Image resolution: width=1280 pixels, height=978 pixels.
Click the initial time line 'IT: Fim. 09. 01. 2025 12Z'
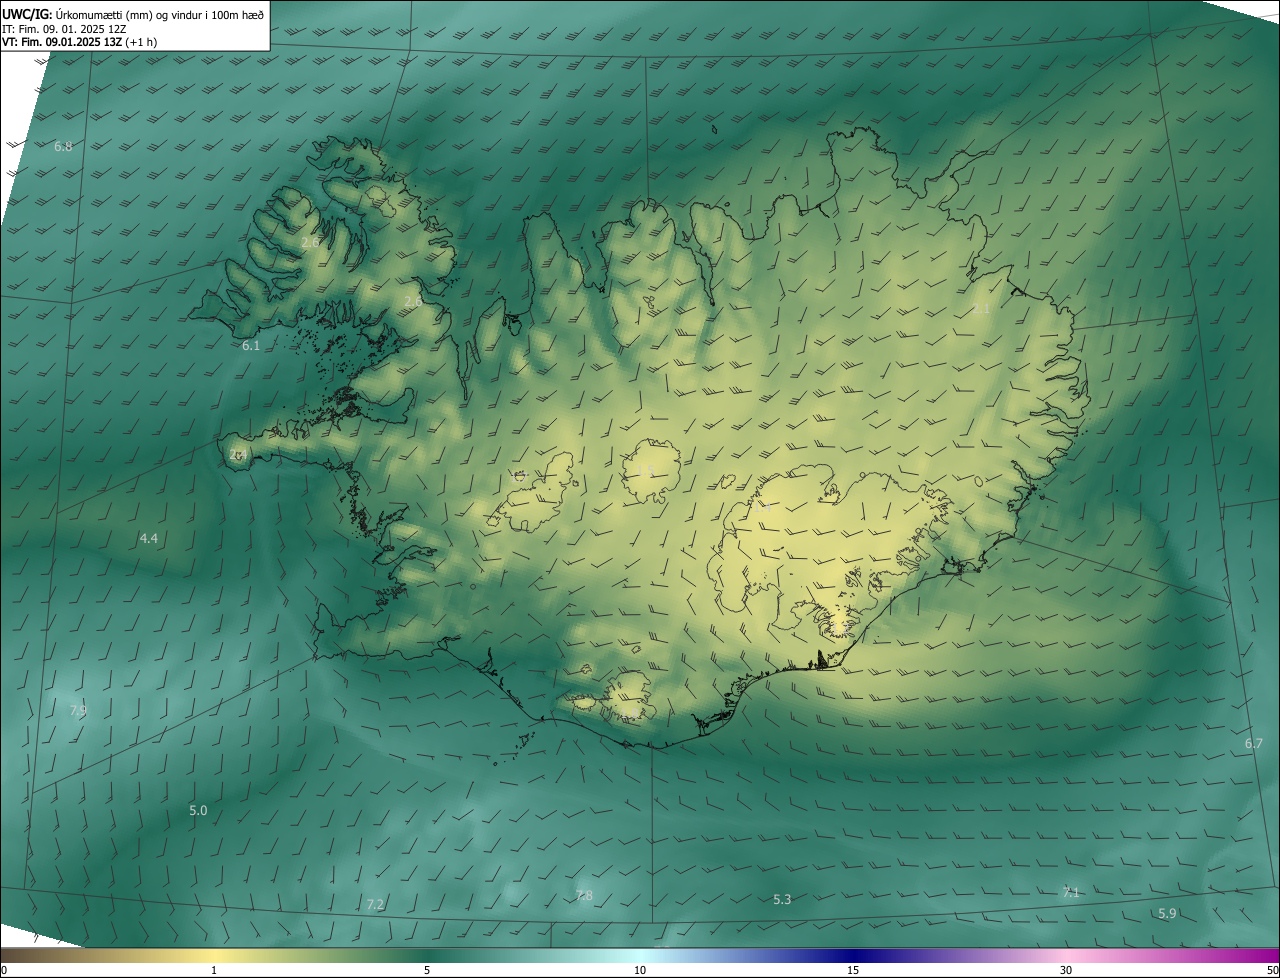tap(64, 29)
